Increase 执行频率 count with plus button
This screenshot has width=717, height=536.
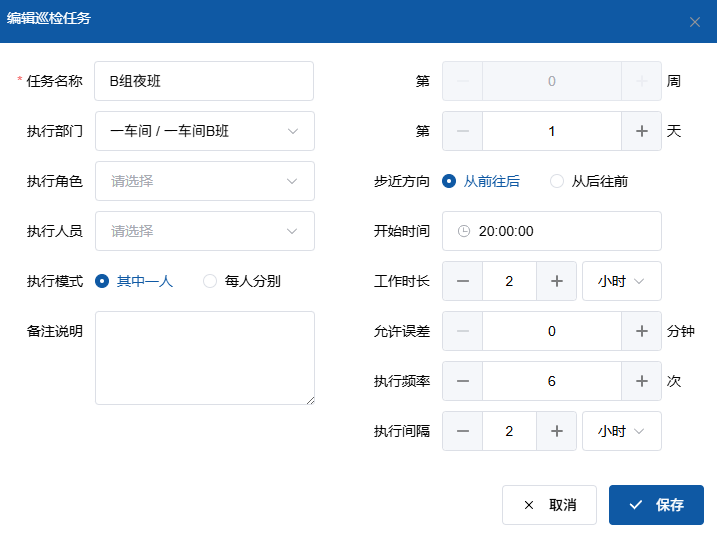[641, 381]
